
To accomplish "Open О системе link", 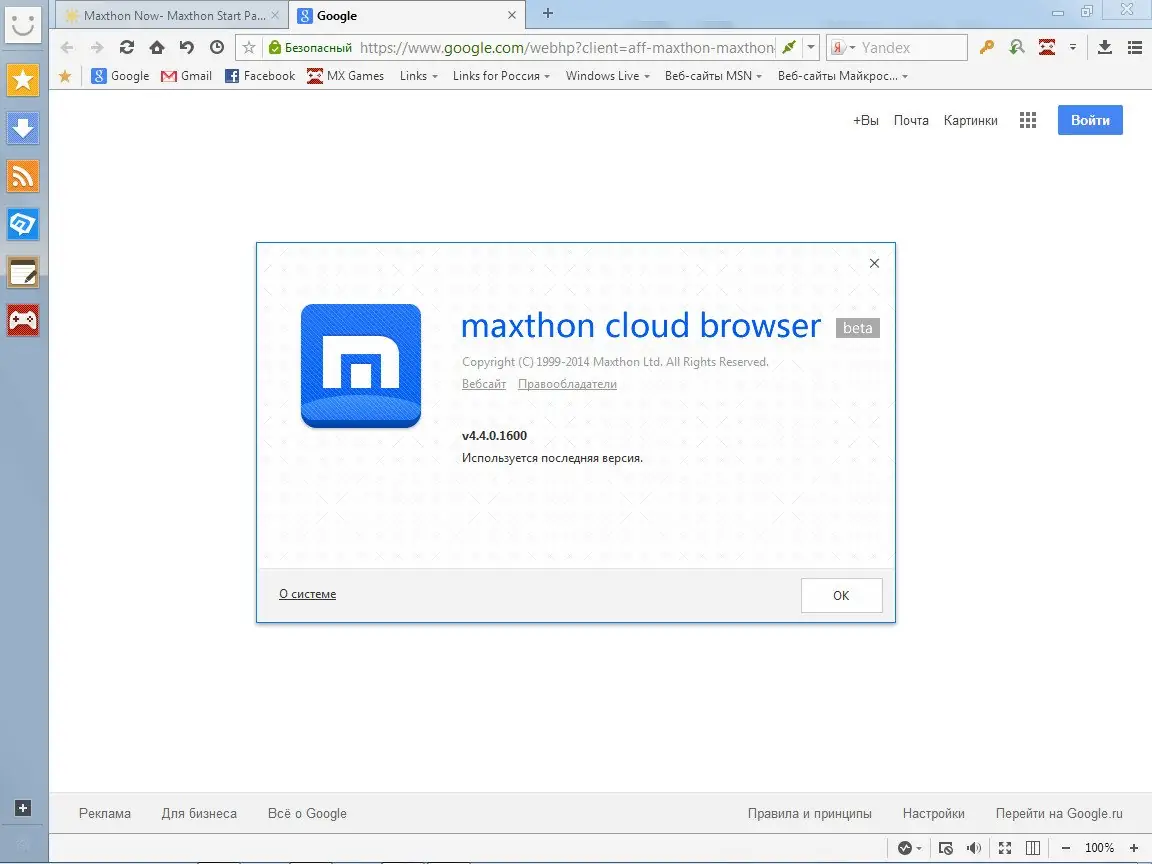I will click(x=307, y=594).
